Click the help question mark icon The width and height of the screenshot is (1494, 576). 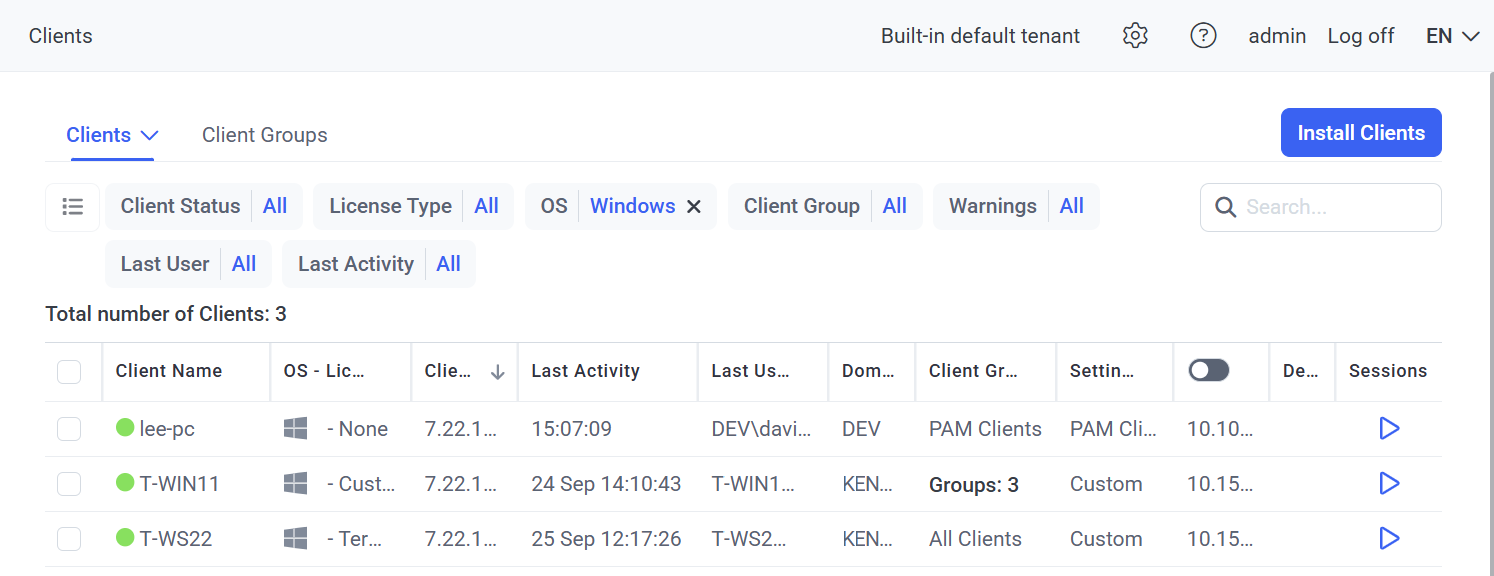(x=1203, y=36)
